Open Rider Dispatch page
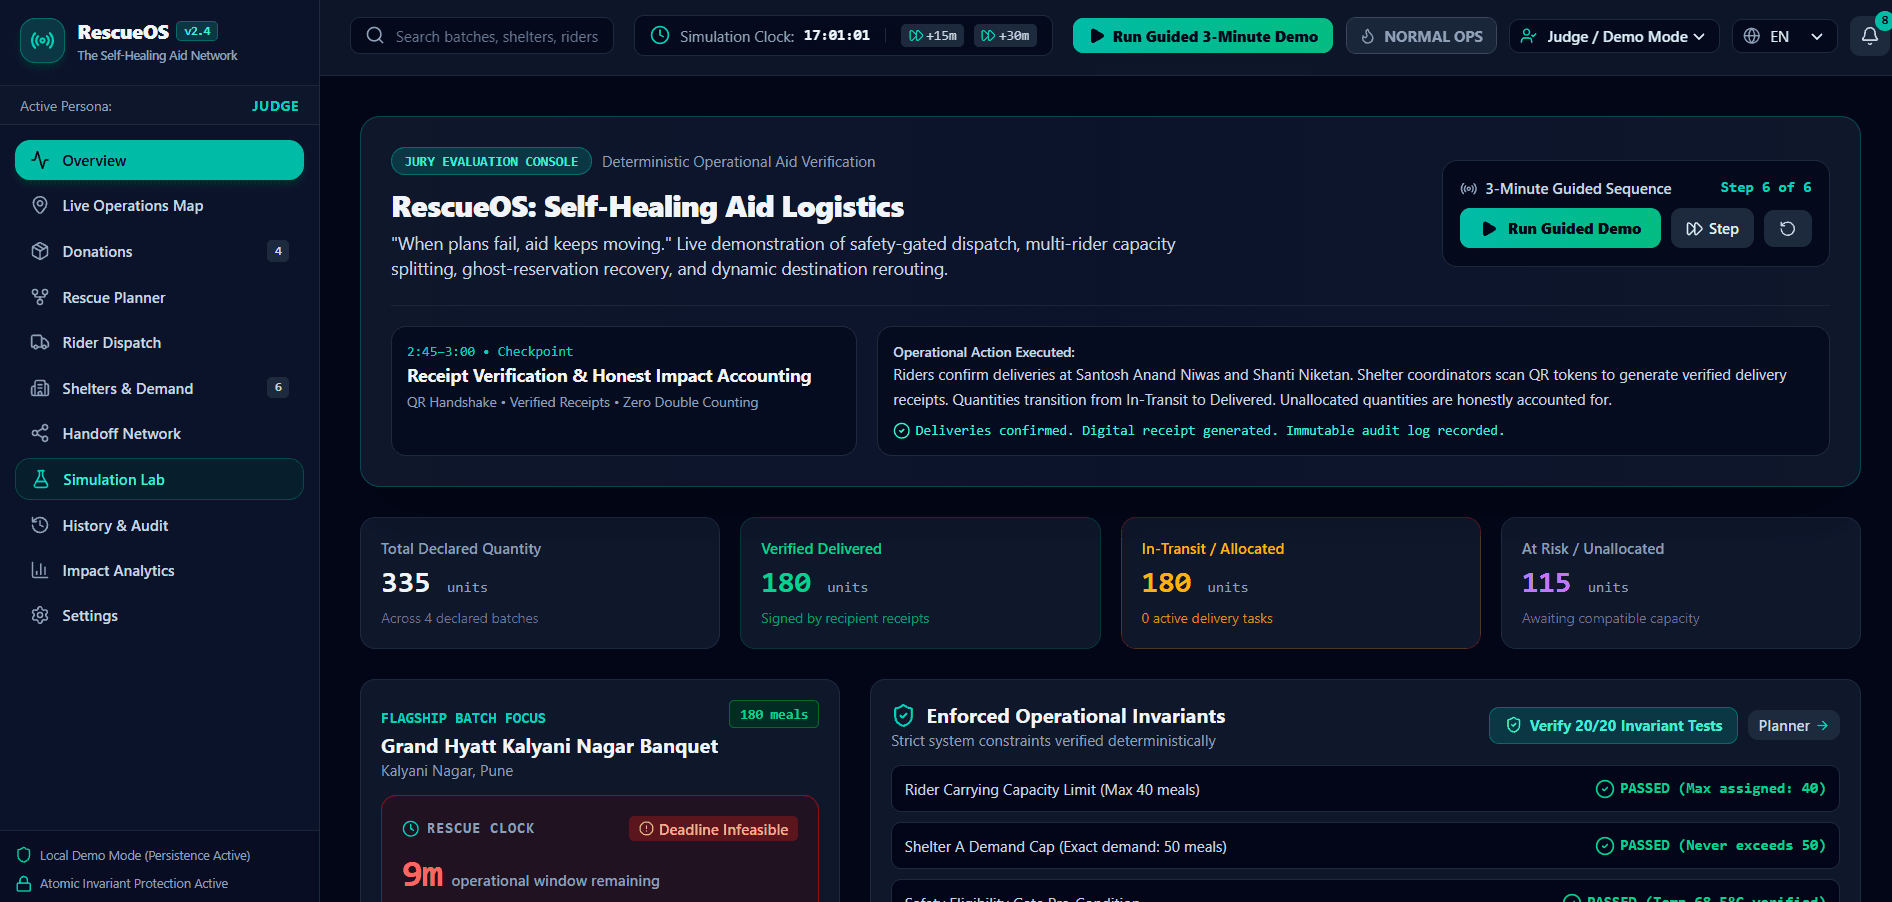 [x=159, y=343]
